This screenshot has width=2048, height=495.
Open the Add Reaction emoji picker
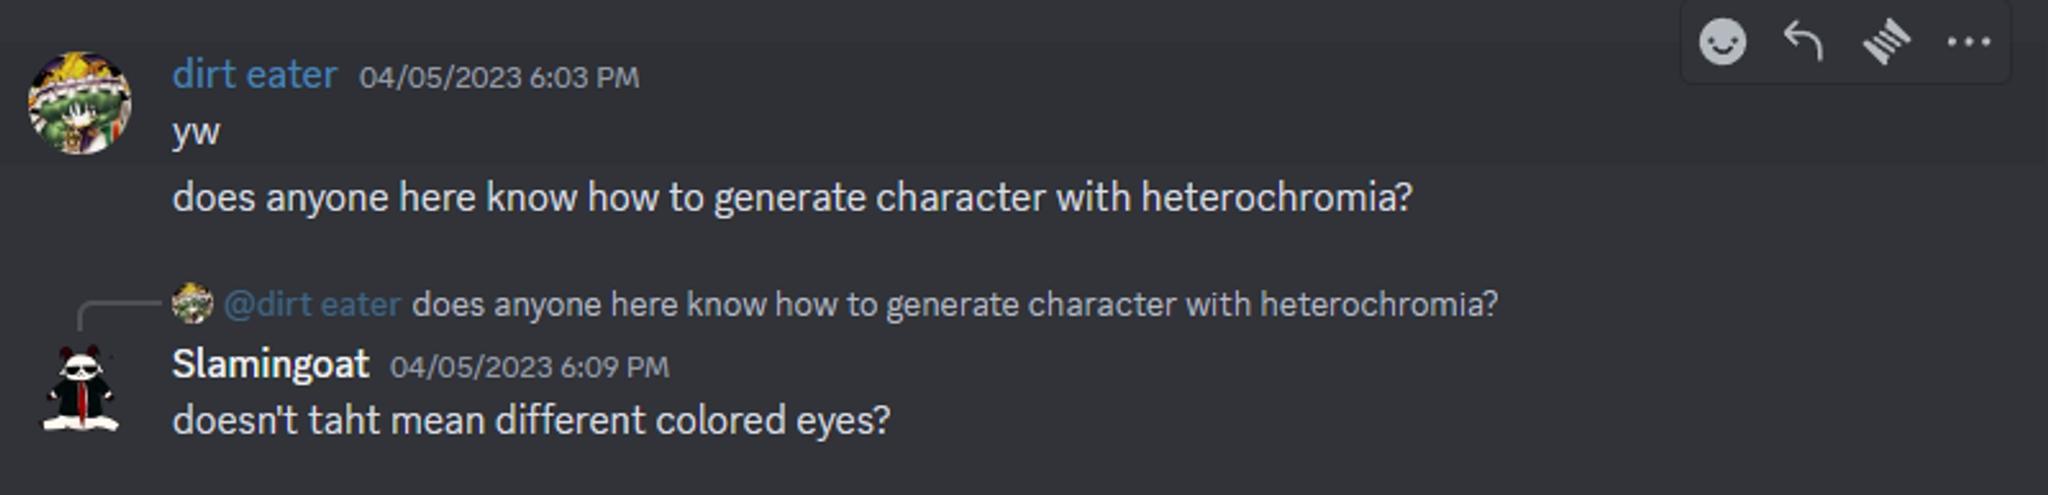tap(1722, 42)
